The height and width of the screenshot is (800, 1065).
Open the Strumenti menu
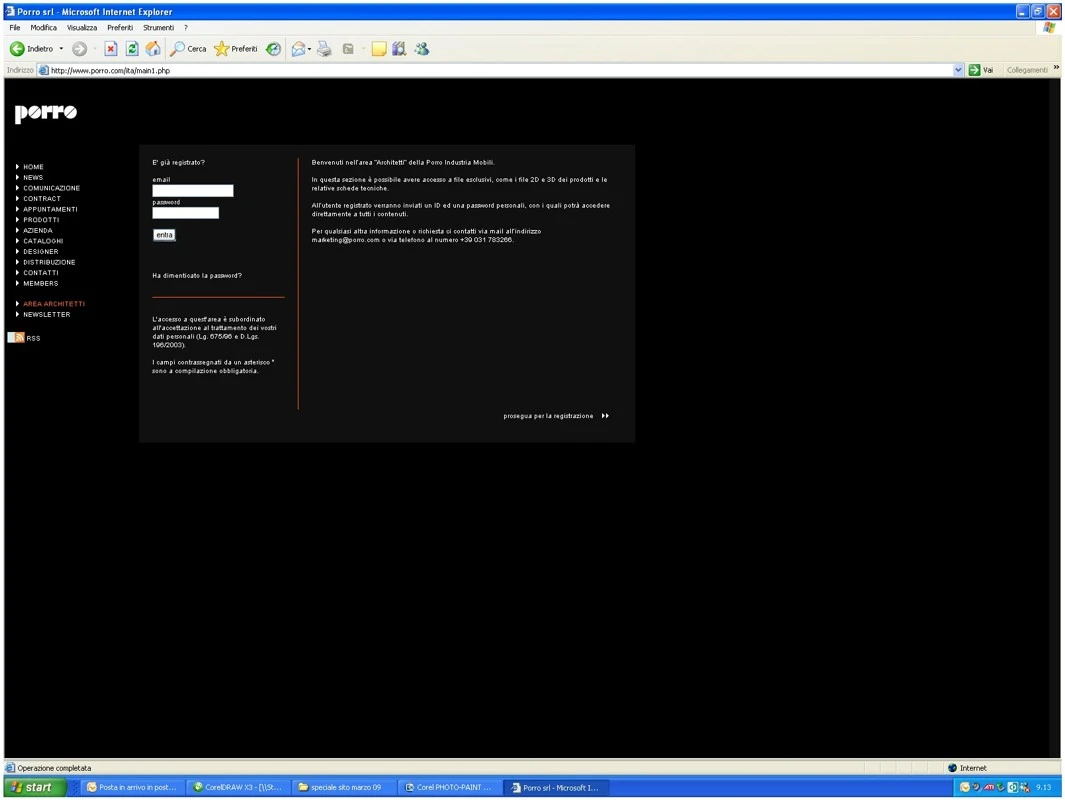[x=158, y=28]
